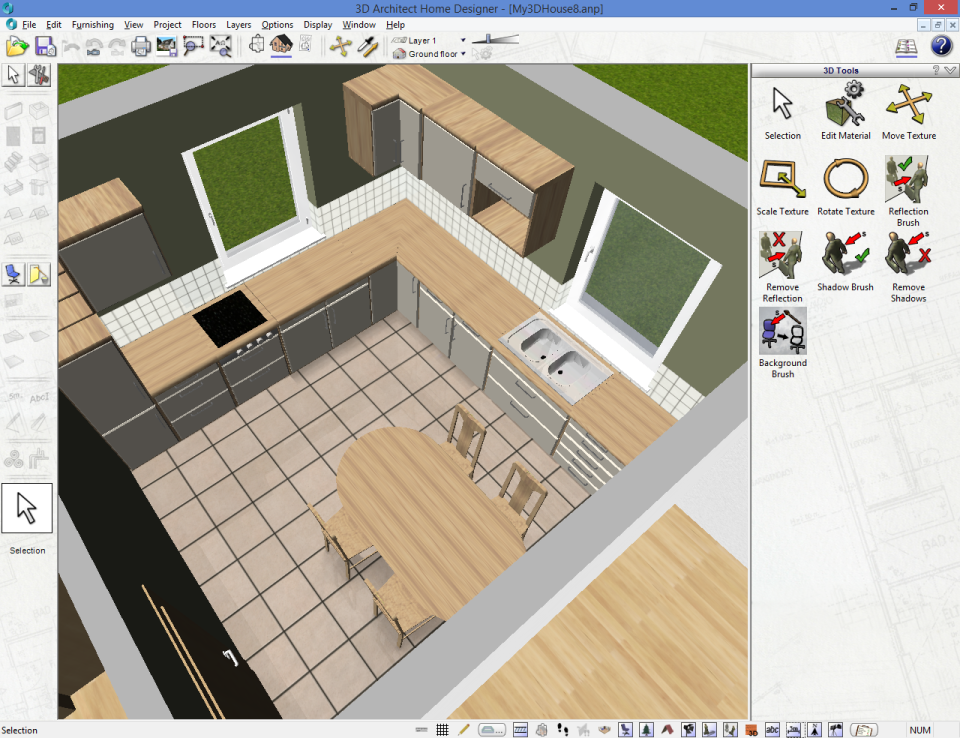This screenshot has width=960, height=738.
Task: Open the View menu
Action: coord(133,24)
